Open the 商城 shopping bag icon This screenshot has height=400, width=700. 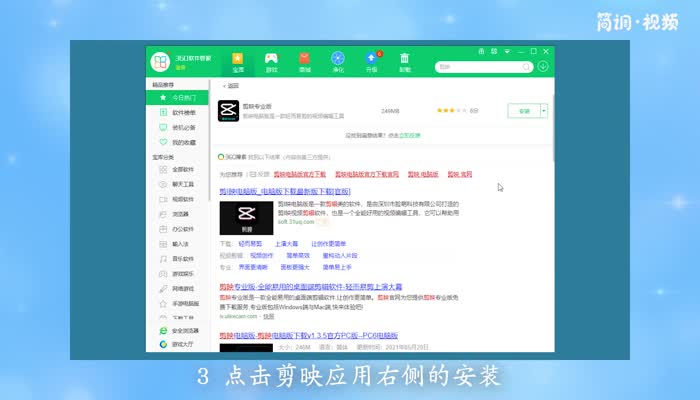click(305, 61)
